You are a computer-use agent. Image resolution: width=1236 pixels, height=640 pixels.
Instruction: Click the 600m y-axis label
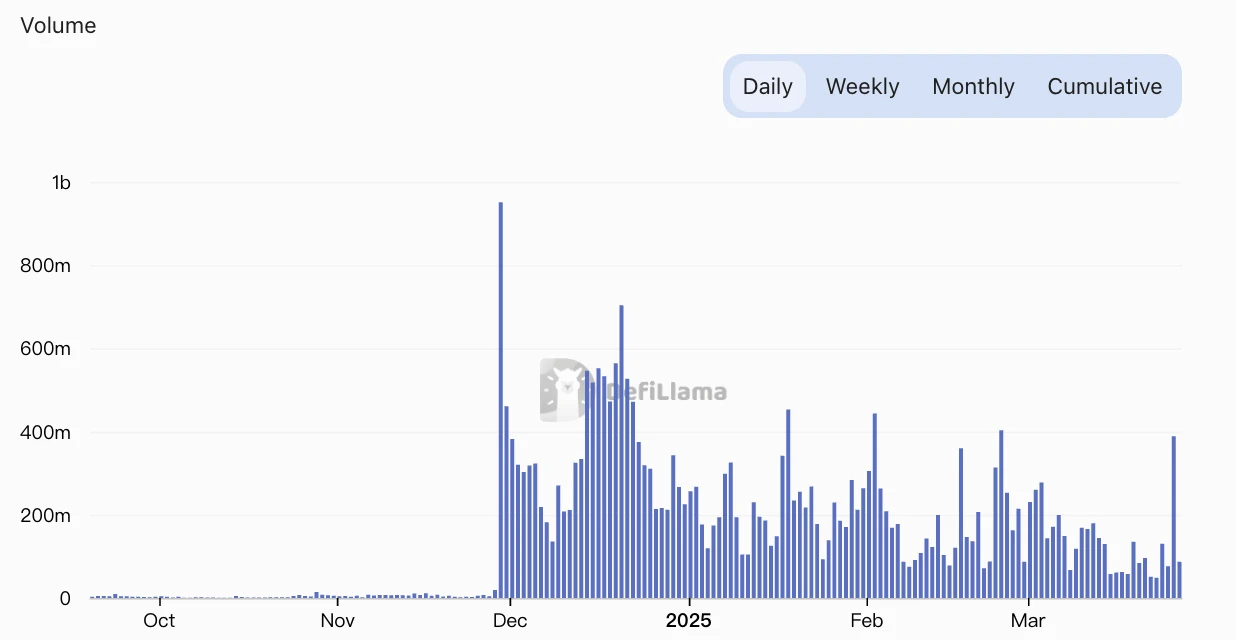(x=46, y=349)
